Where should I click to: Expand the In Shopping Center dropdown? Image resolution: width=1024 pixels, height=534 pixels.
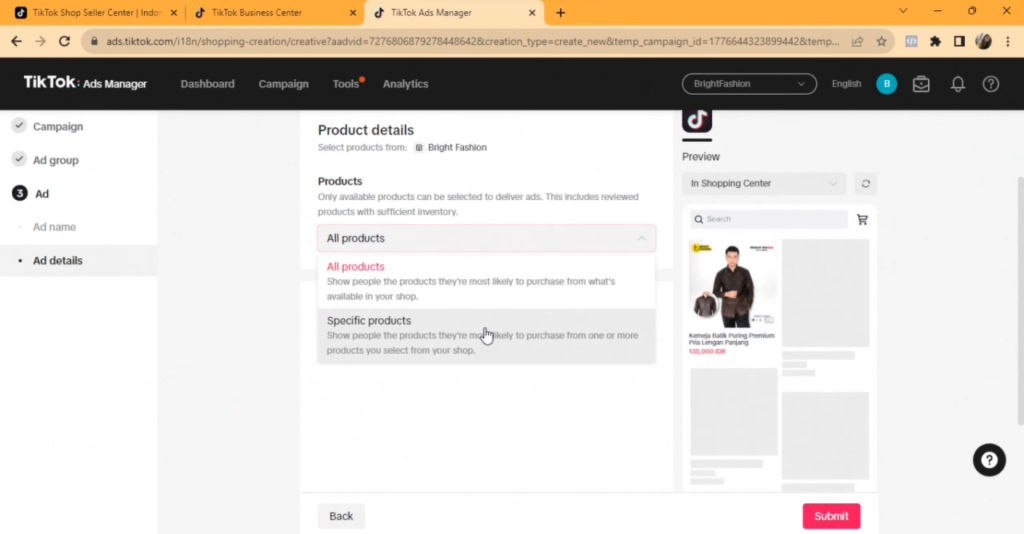coord(764,184)
